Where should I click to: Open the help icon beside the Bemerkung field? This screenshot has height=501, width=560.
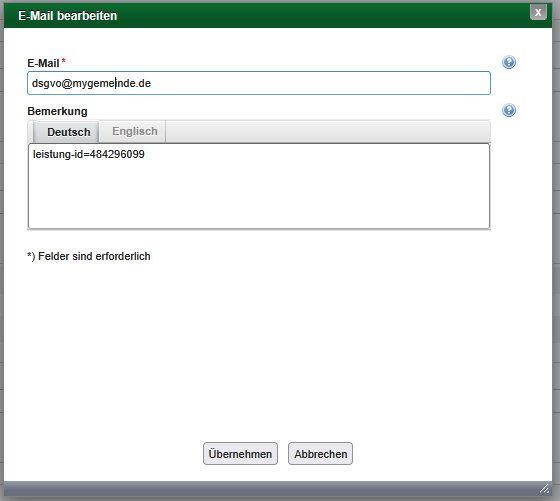(509, 110)
